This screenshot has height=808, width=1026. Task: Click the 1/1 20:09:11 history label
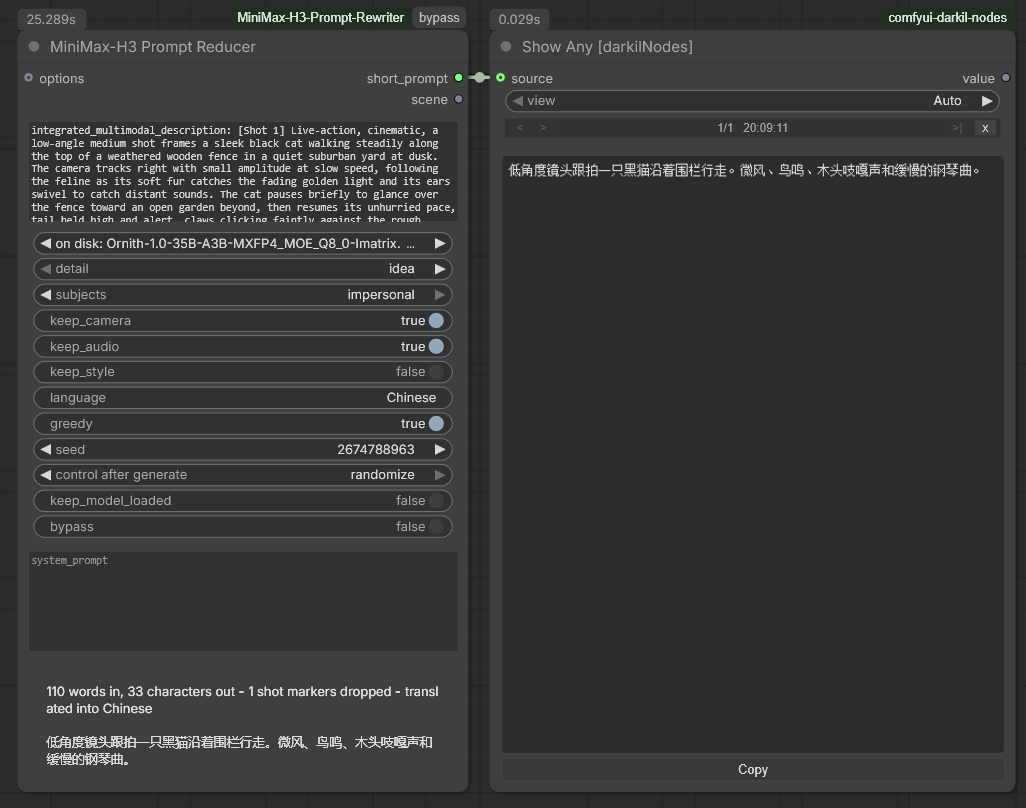tap(752, 128)
